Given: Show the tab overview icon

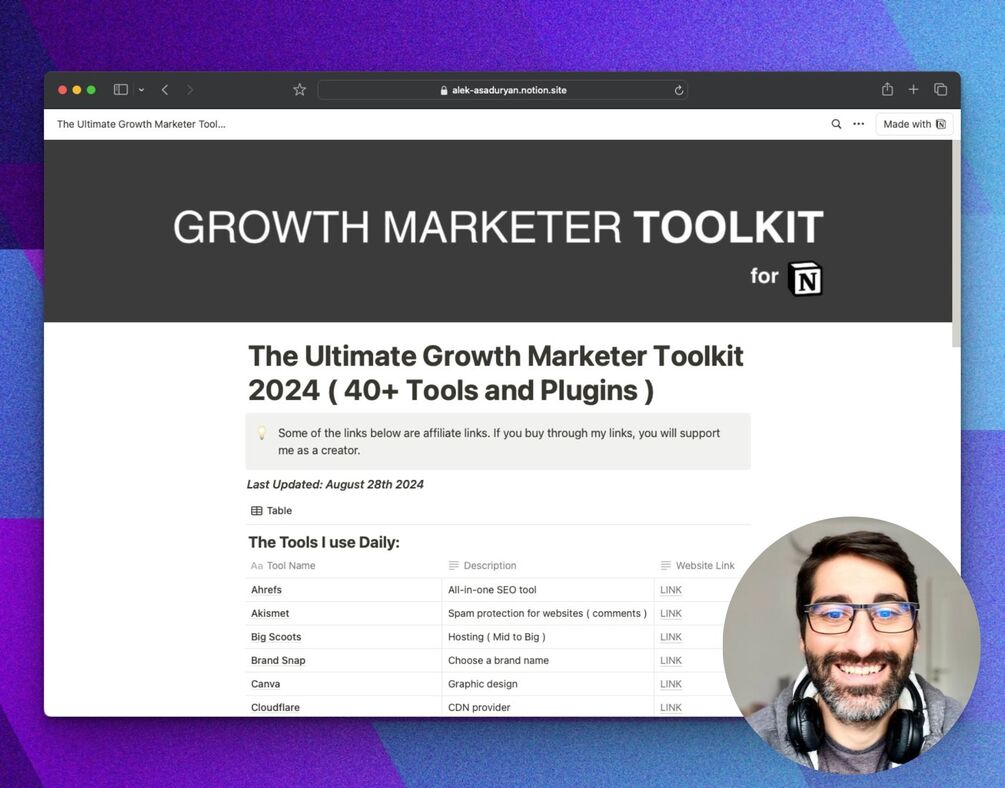Looking at the screenshot, I should pyautogui.click(x=940, y=90).
